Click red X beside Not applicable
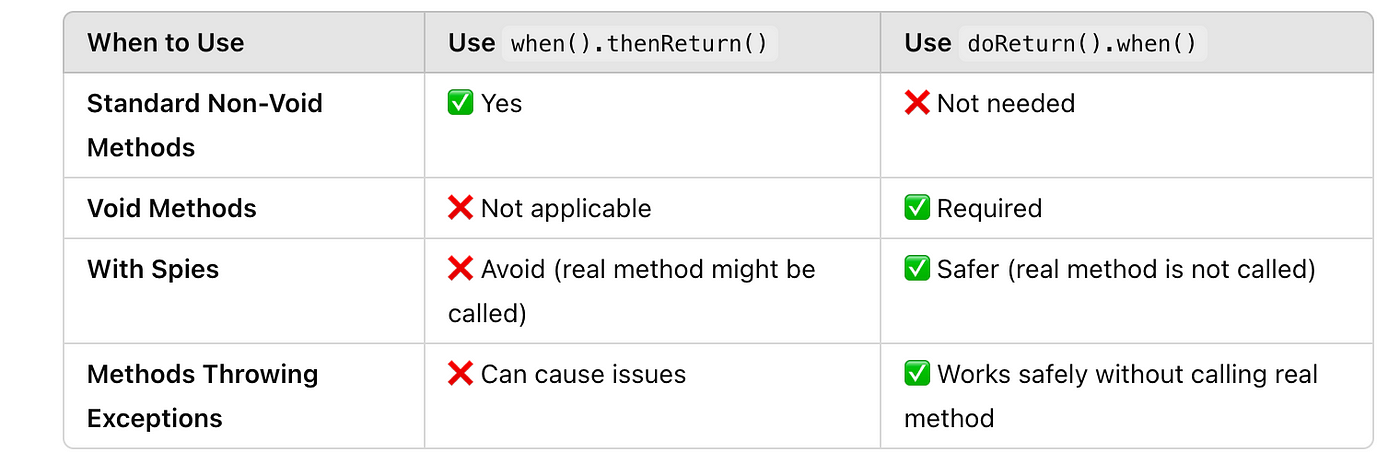This screenshot has height=462, width=1400. [x=461, y=208]
